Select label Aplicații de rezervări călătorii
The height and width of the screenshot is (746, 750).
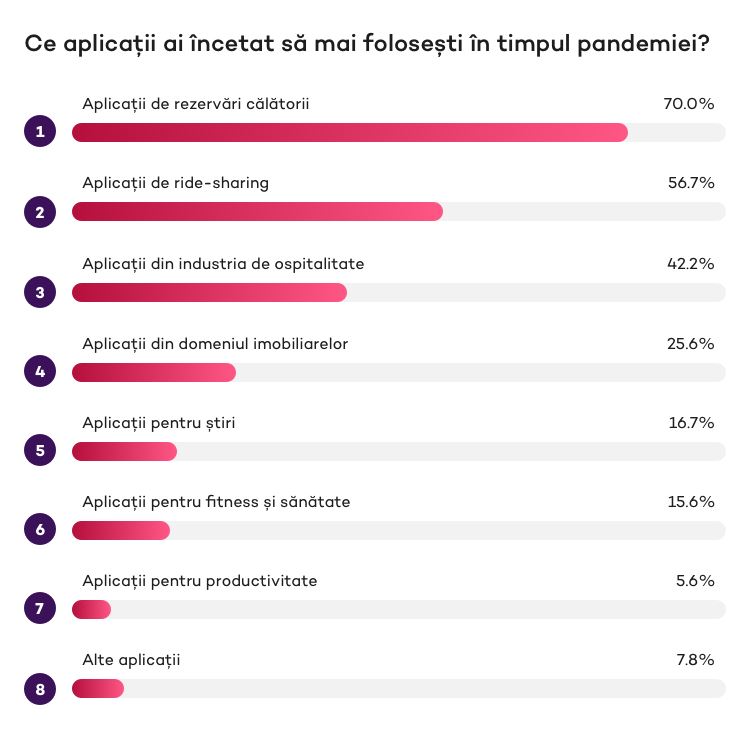coord(196,104)
